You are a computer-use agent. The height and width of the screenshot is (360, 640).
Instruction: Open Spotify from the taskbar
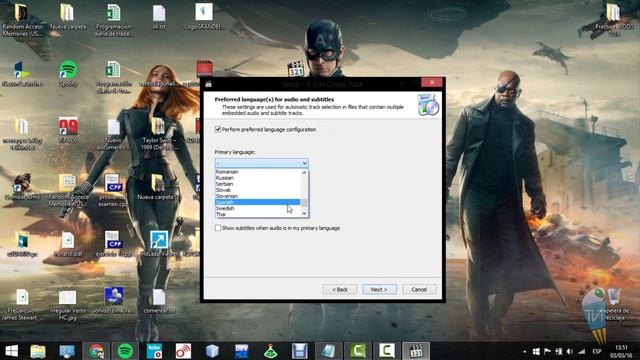[125, 351]
